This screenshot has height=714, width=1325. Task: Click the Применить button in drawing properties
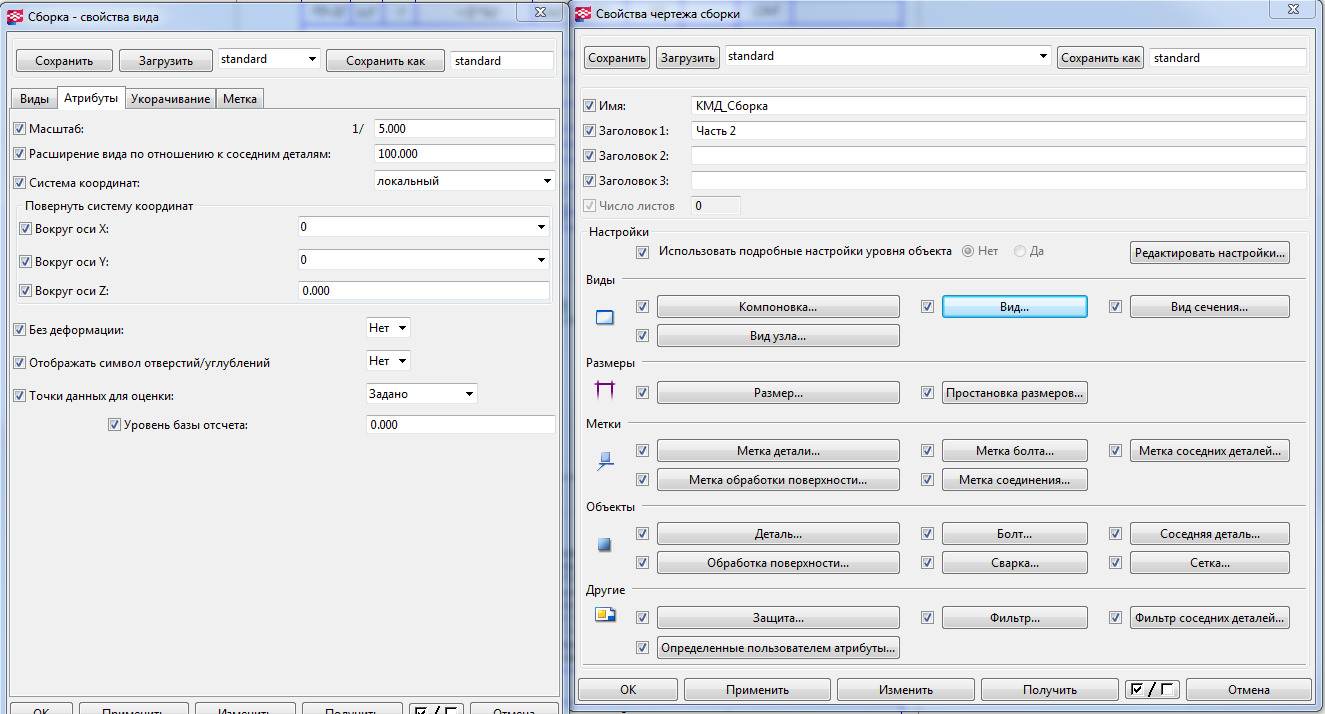(757, 689)
